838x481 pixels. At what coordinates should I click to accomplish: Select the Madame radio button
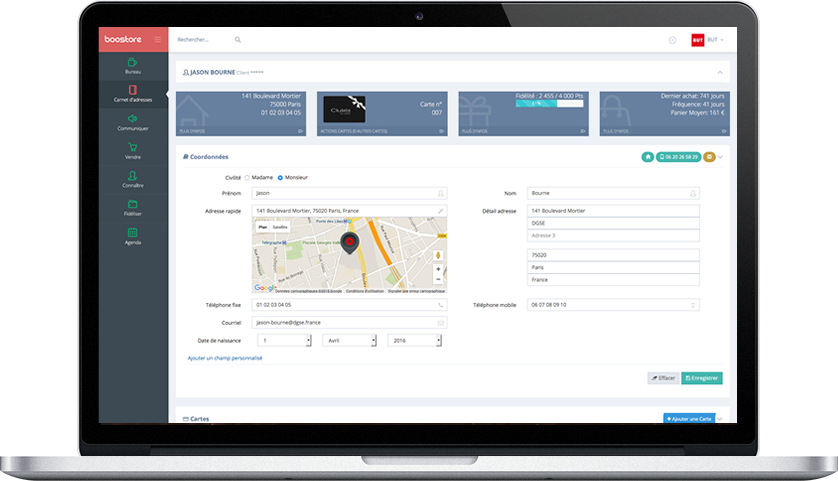(x=247, y=178)
